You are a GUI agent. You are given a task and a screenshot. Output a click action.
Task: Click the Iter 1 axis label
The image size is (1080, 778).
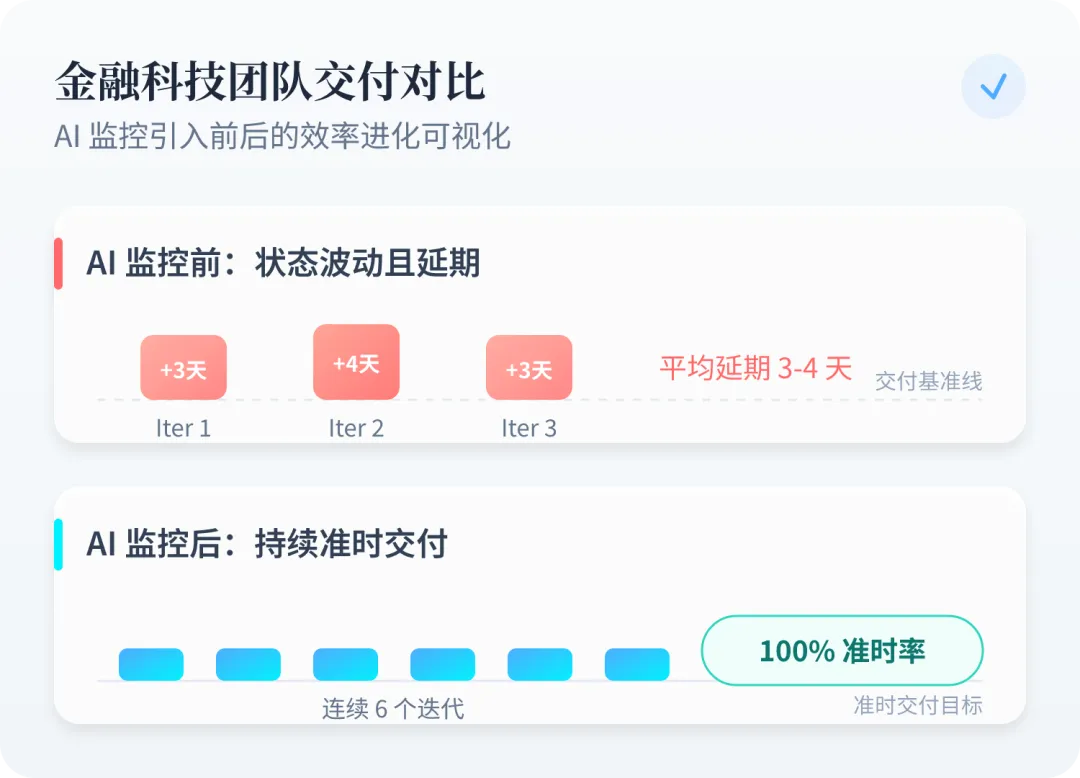click(183, 429)
